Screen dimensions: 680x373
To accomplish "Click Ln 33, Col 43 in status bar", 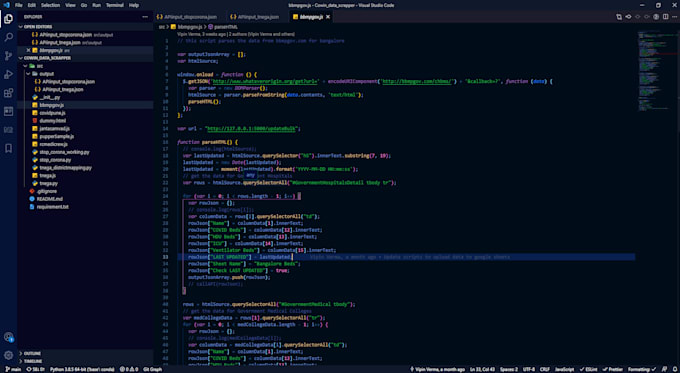I will tap(482, 370).
